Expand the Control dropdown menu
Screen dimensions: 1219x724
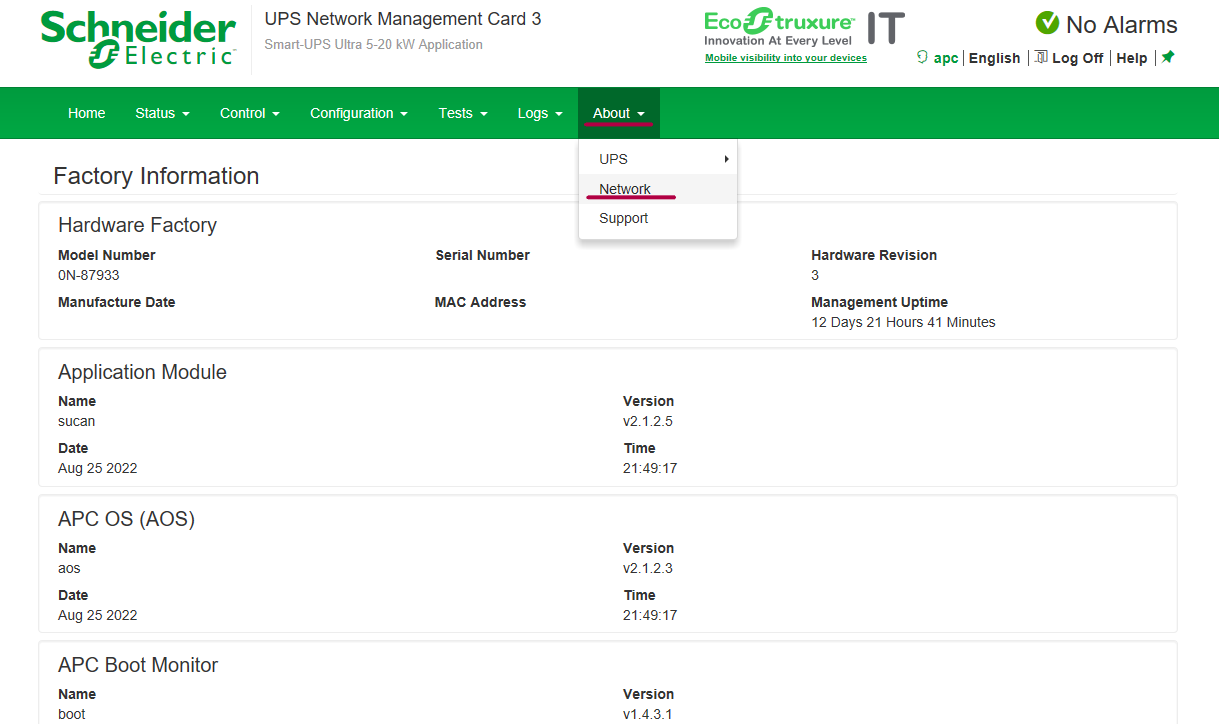click(x=250, y=113)
